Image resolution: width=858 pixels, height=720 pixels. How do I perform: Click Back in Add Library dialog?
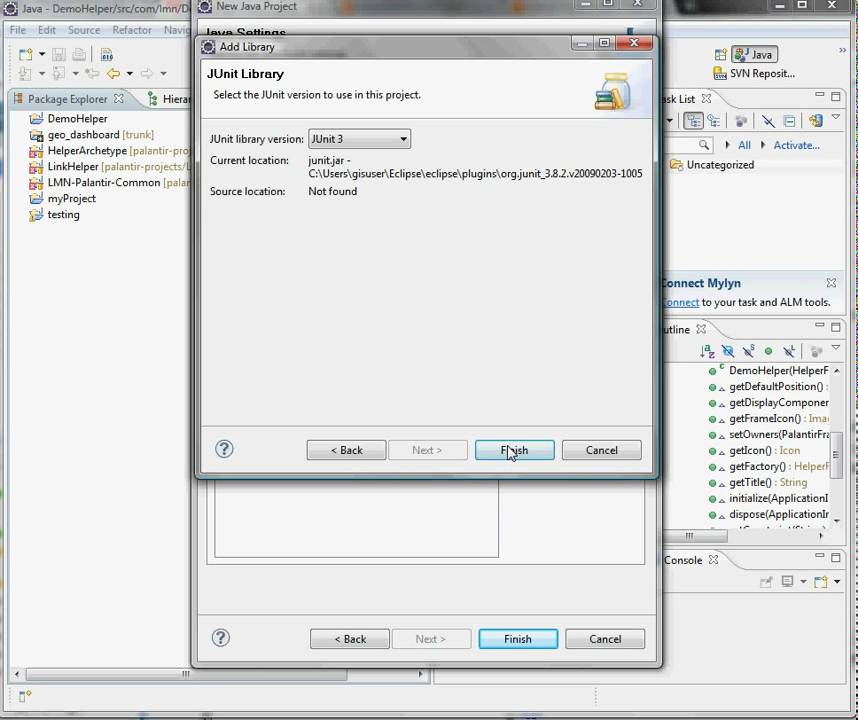(x=346, y=450)
